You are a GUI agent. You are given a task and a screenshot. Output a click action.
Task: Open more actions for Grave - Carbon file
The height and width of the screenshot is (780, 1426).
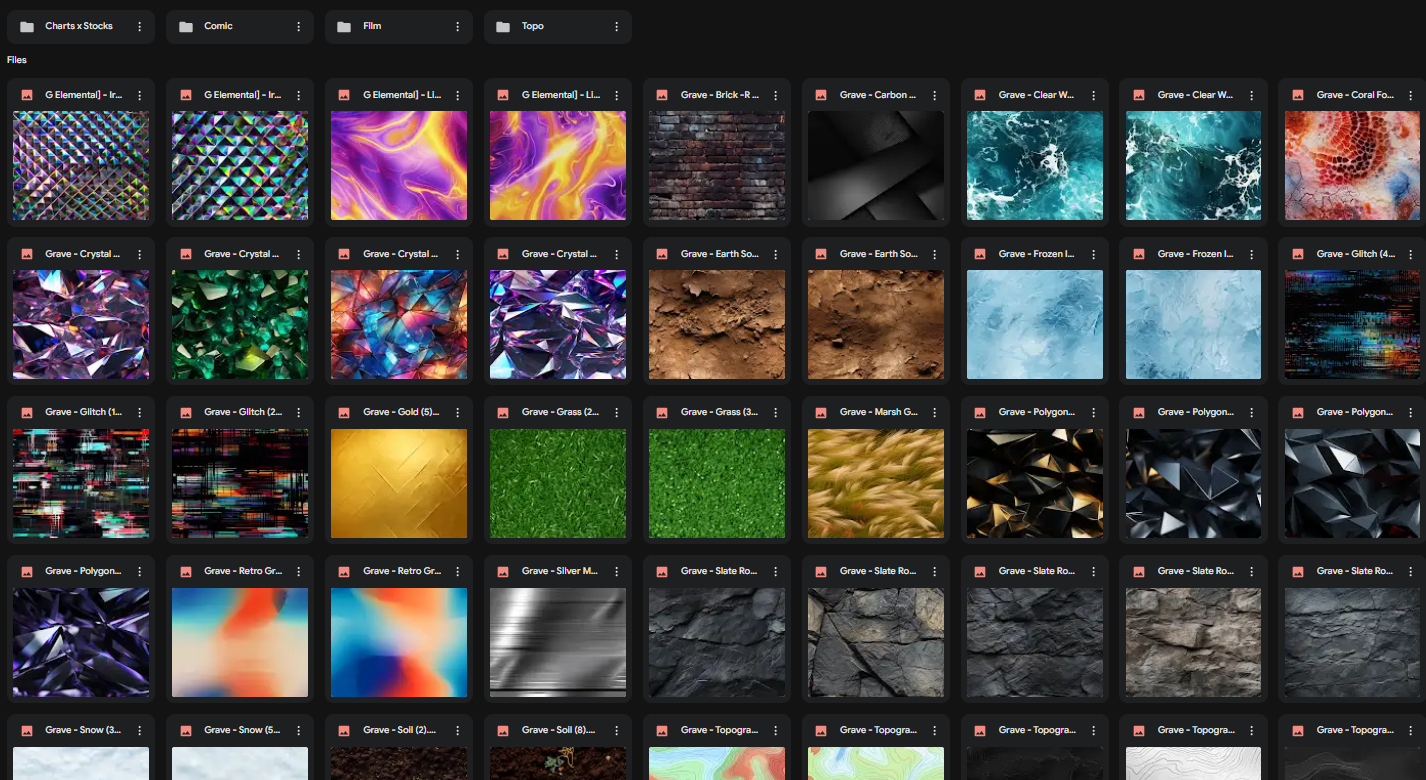coord(934,95)
